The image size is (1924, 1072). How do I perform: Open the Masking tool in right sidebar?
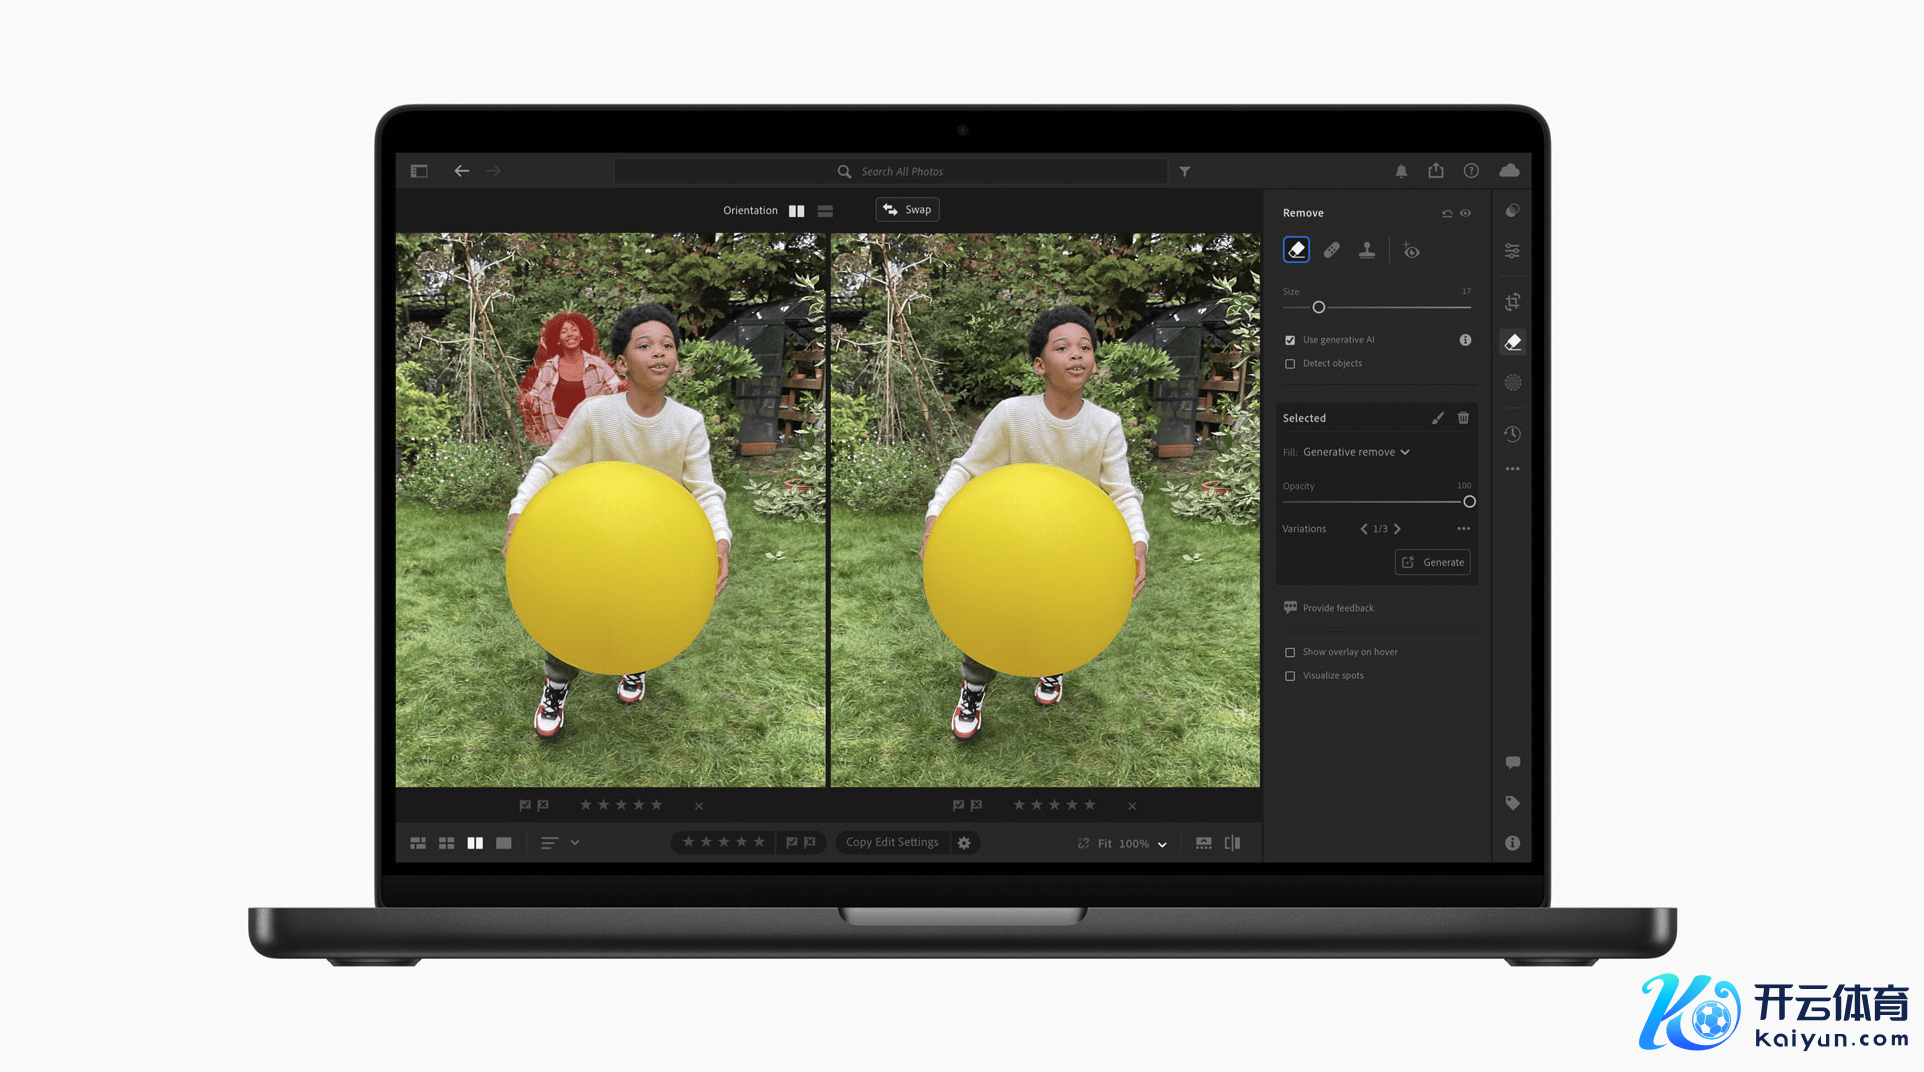click(x=1512, y=383)
